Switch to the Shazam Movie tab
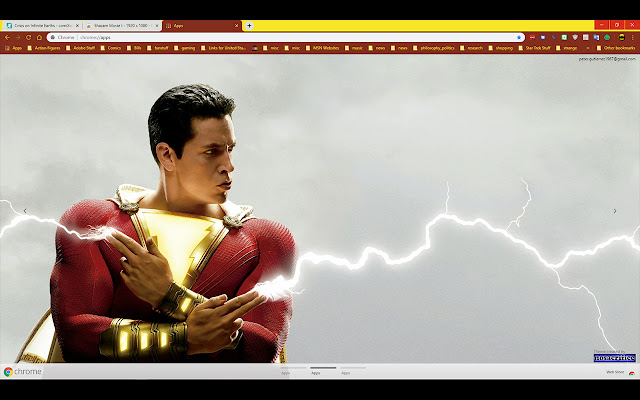This screenshot has width=640, height=400. coord(122,26)
